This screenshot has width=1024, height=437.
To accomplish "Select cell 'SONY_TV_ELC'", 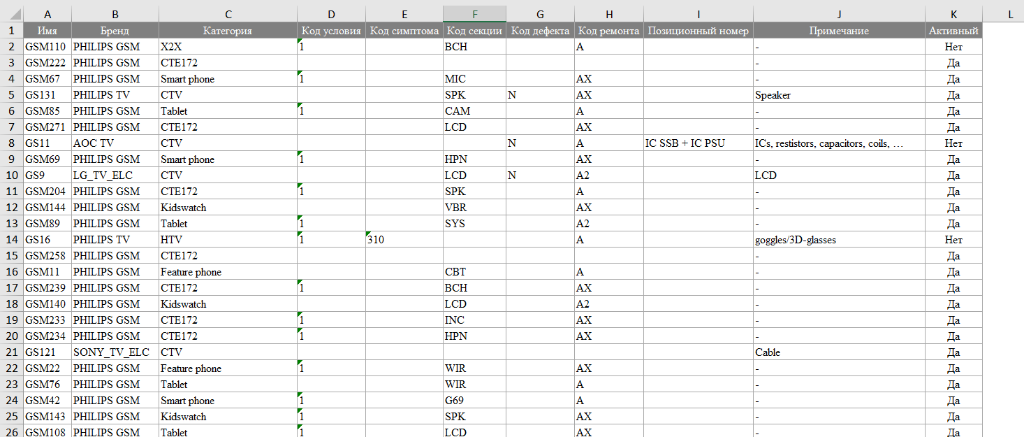I will point(115,352).
